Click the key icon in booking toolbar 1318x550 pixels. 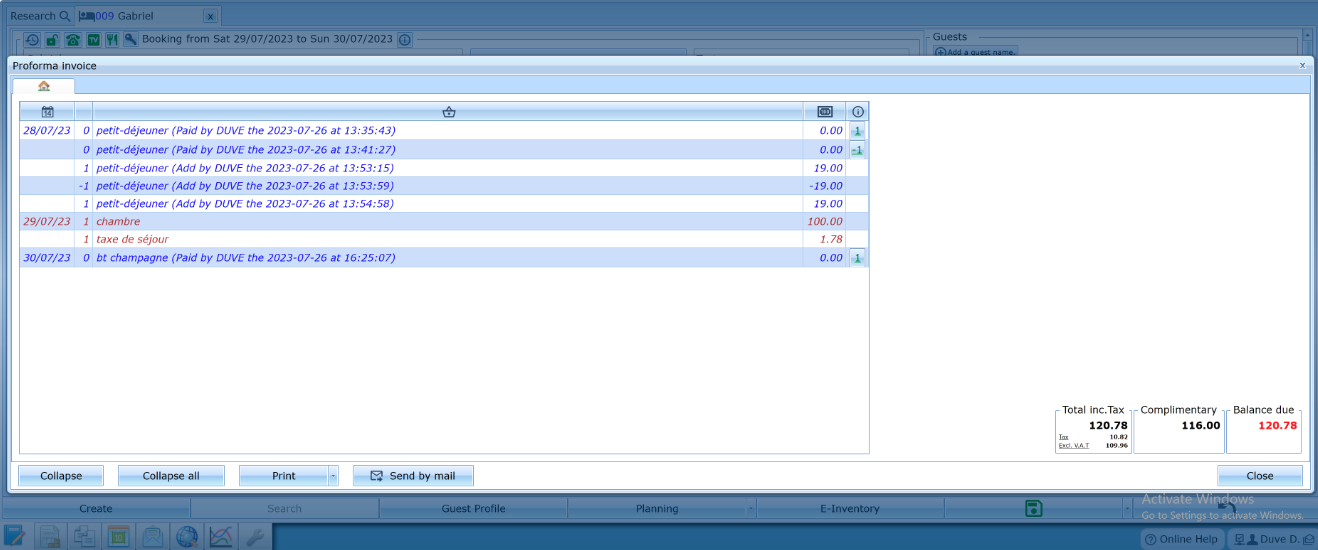(130, 40)
